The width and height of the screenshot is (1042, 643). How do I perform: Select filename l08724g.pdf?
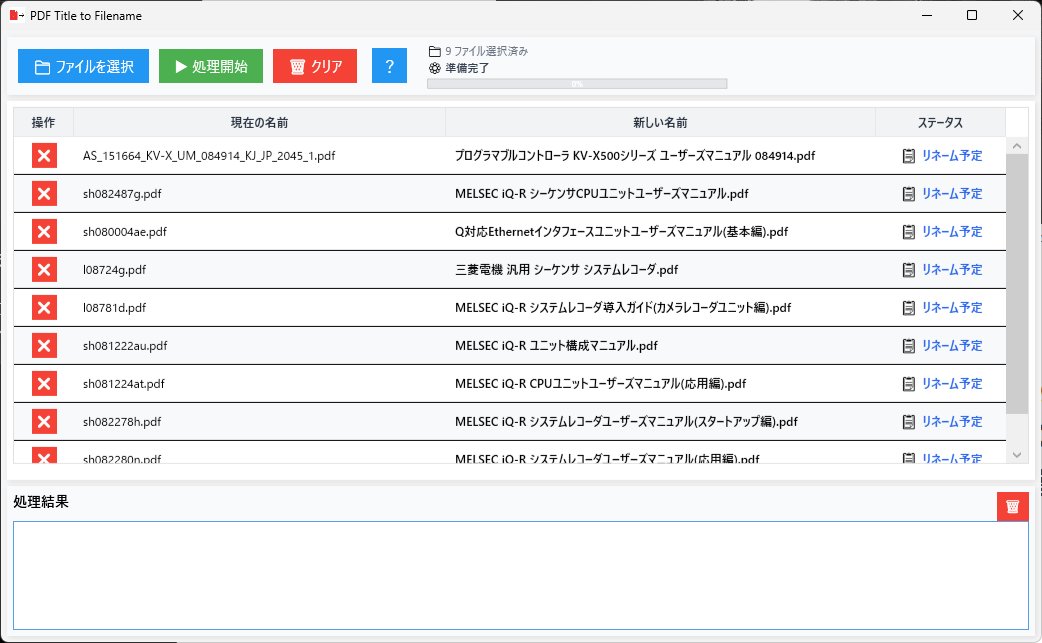[114, 270]
